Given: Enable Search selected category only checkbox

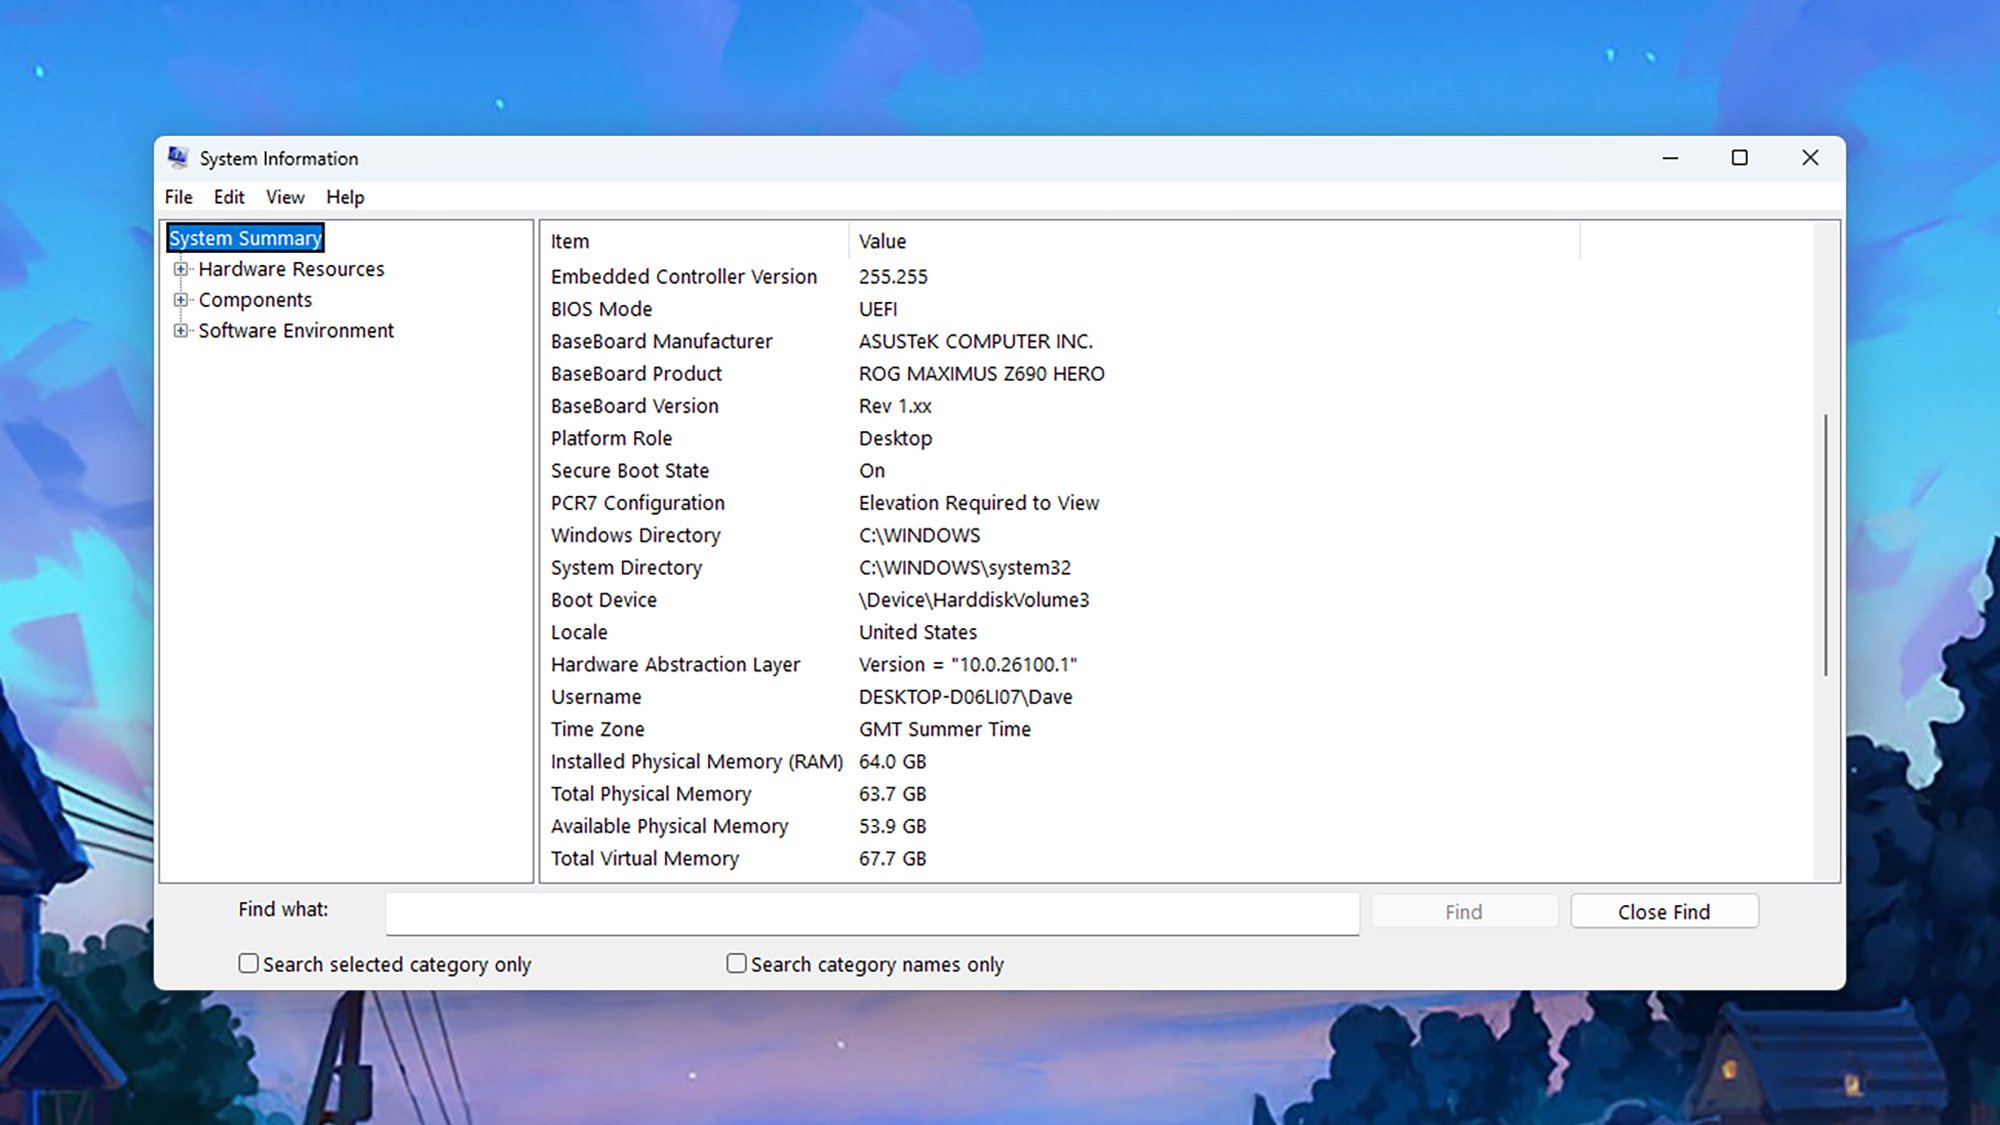Looking at the screenshot, I should pyautogui.click(x=248, y=963).
